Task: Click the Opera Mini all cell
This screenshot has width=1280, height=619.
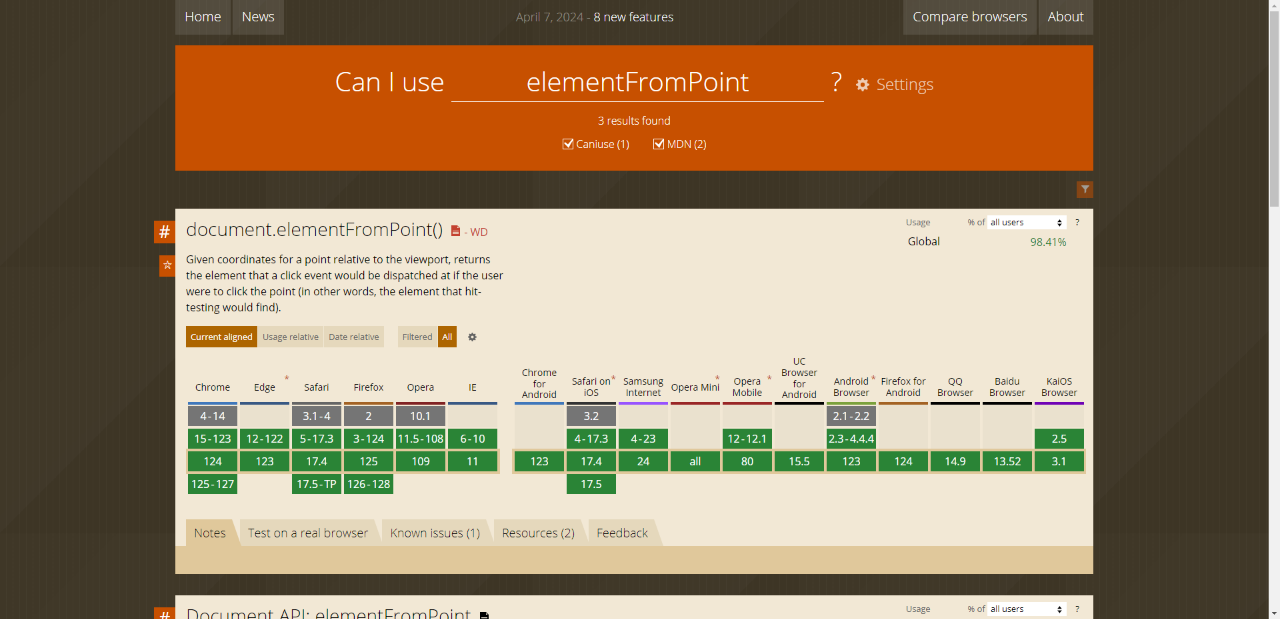Action: point(695,462)
